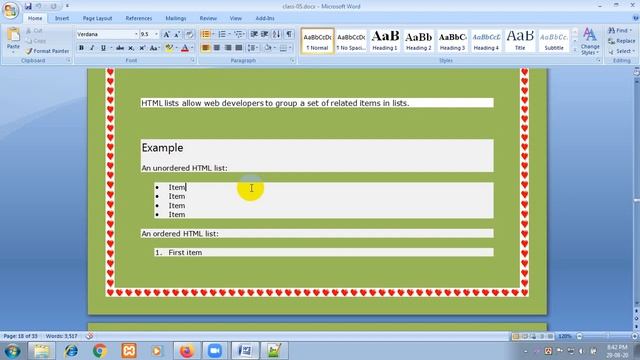Image resolution: width=640 pixels, height=360 pixels.
Task: Open line spacing dropdown
Action: 253,48
